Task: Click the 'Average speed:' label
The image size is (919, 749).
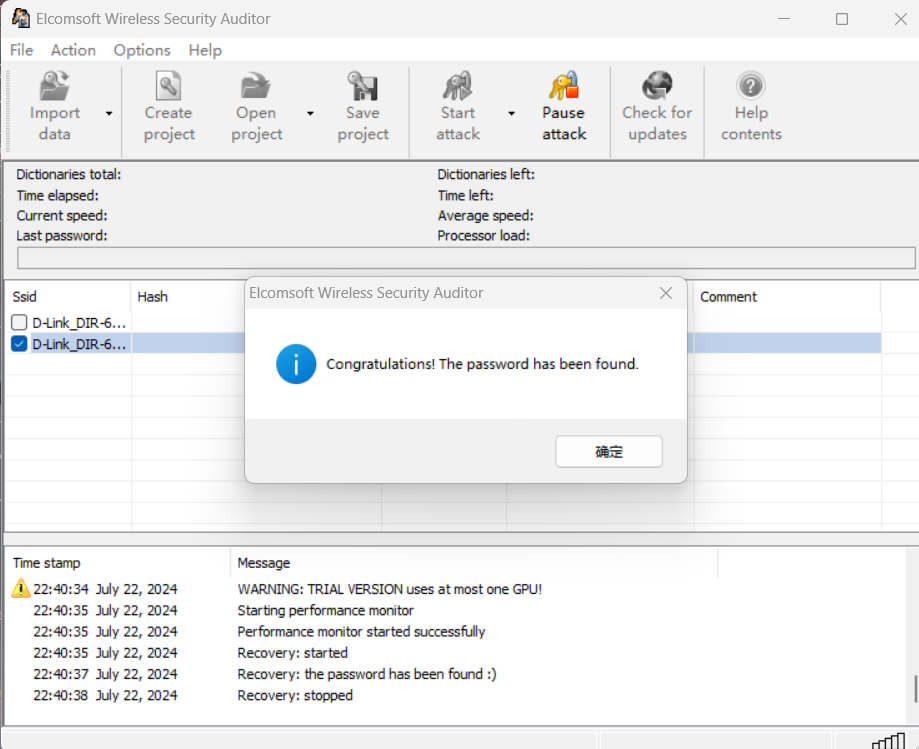Action: (x=485, y=216)
